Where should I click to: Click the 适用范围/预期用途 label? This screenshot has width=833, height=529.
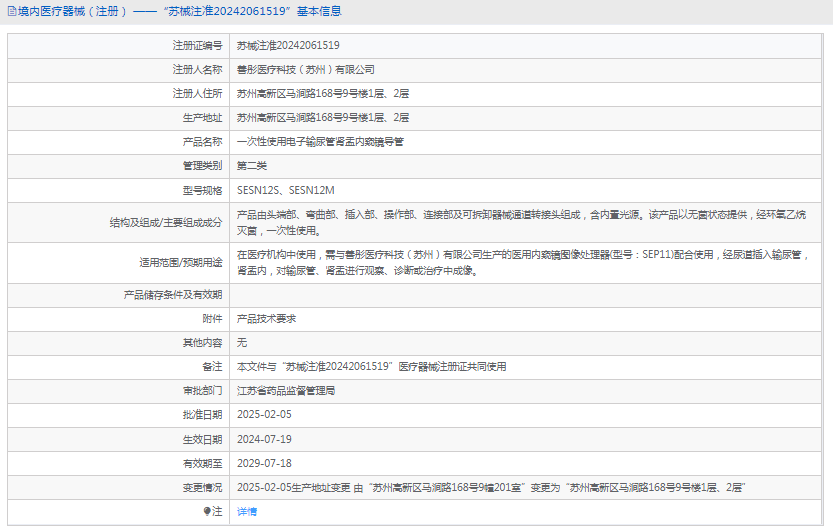coord(181,262)
